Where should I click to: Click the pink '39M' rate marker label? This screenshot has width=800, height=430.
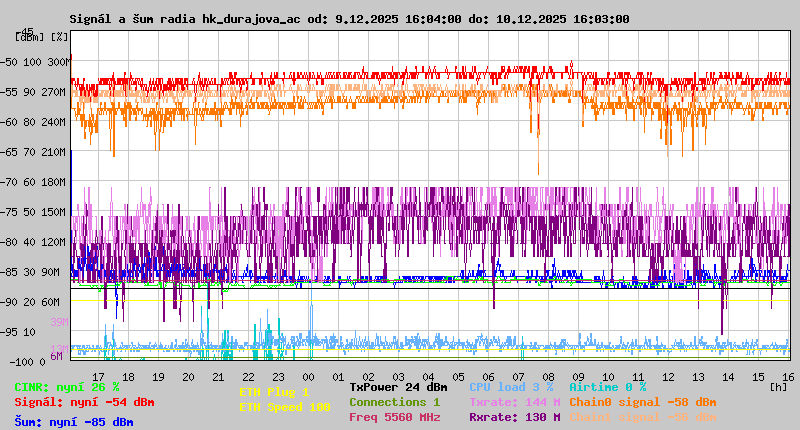pos(59,322)
